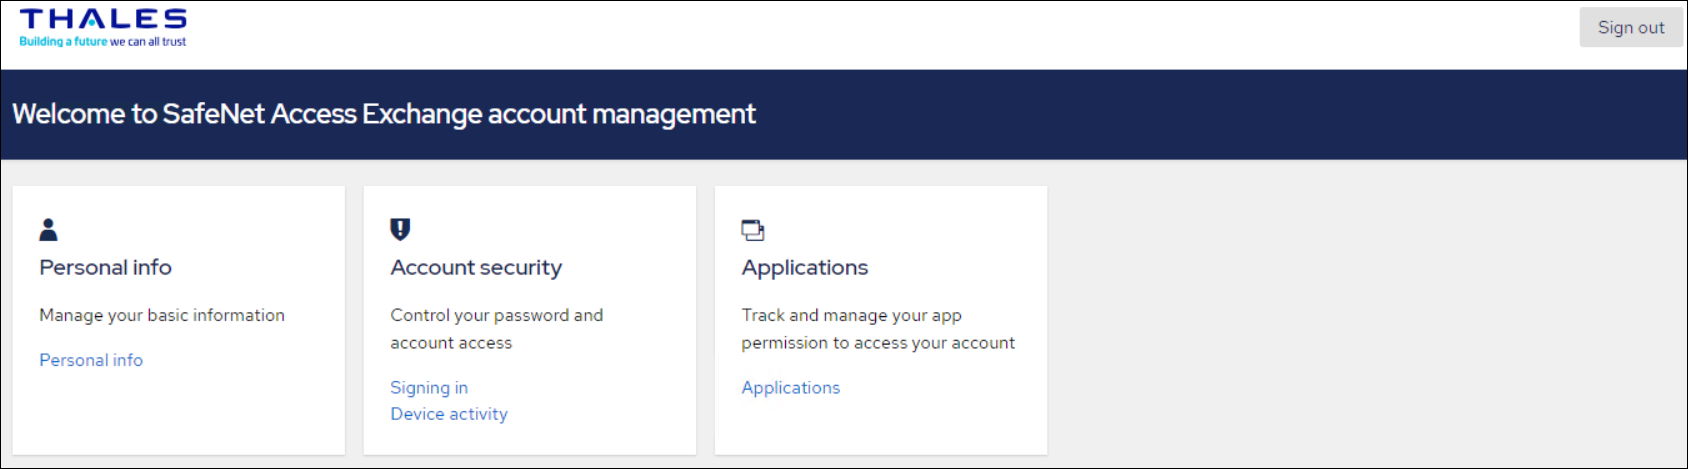Go to the Device activity link
This screenshot has width=1688, height=469.
[x=449, y=414]
